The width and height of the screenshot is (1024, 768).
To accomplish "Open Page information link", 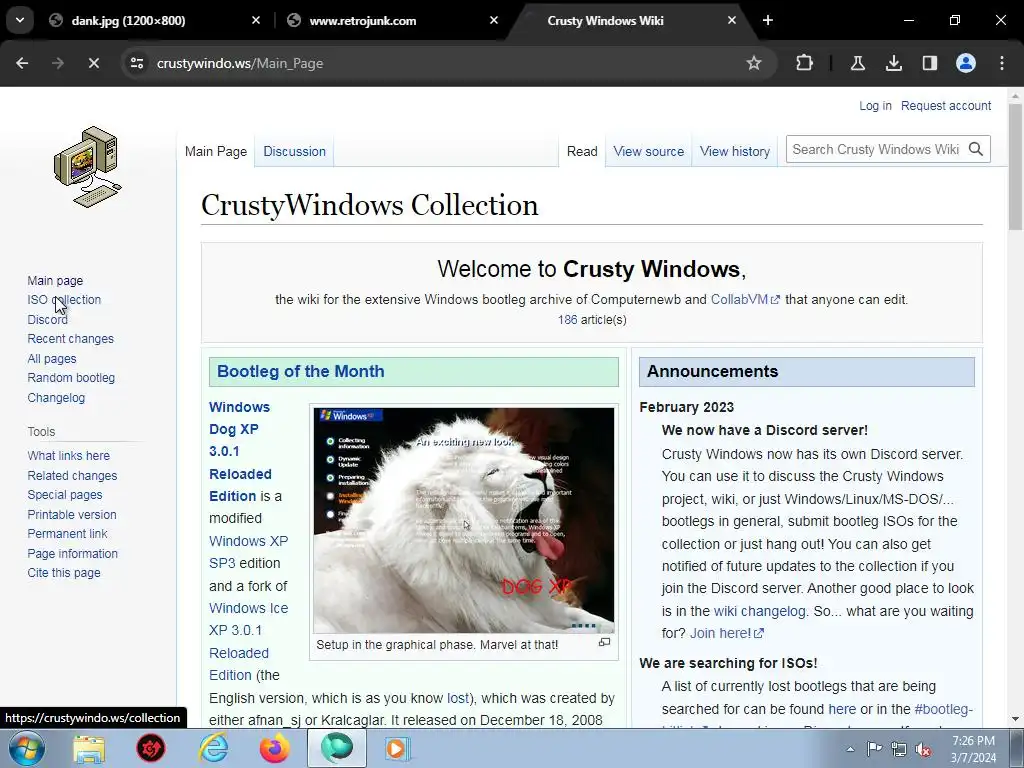I will pyautogui.click(x=72, y=554).
